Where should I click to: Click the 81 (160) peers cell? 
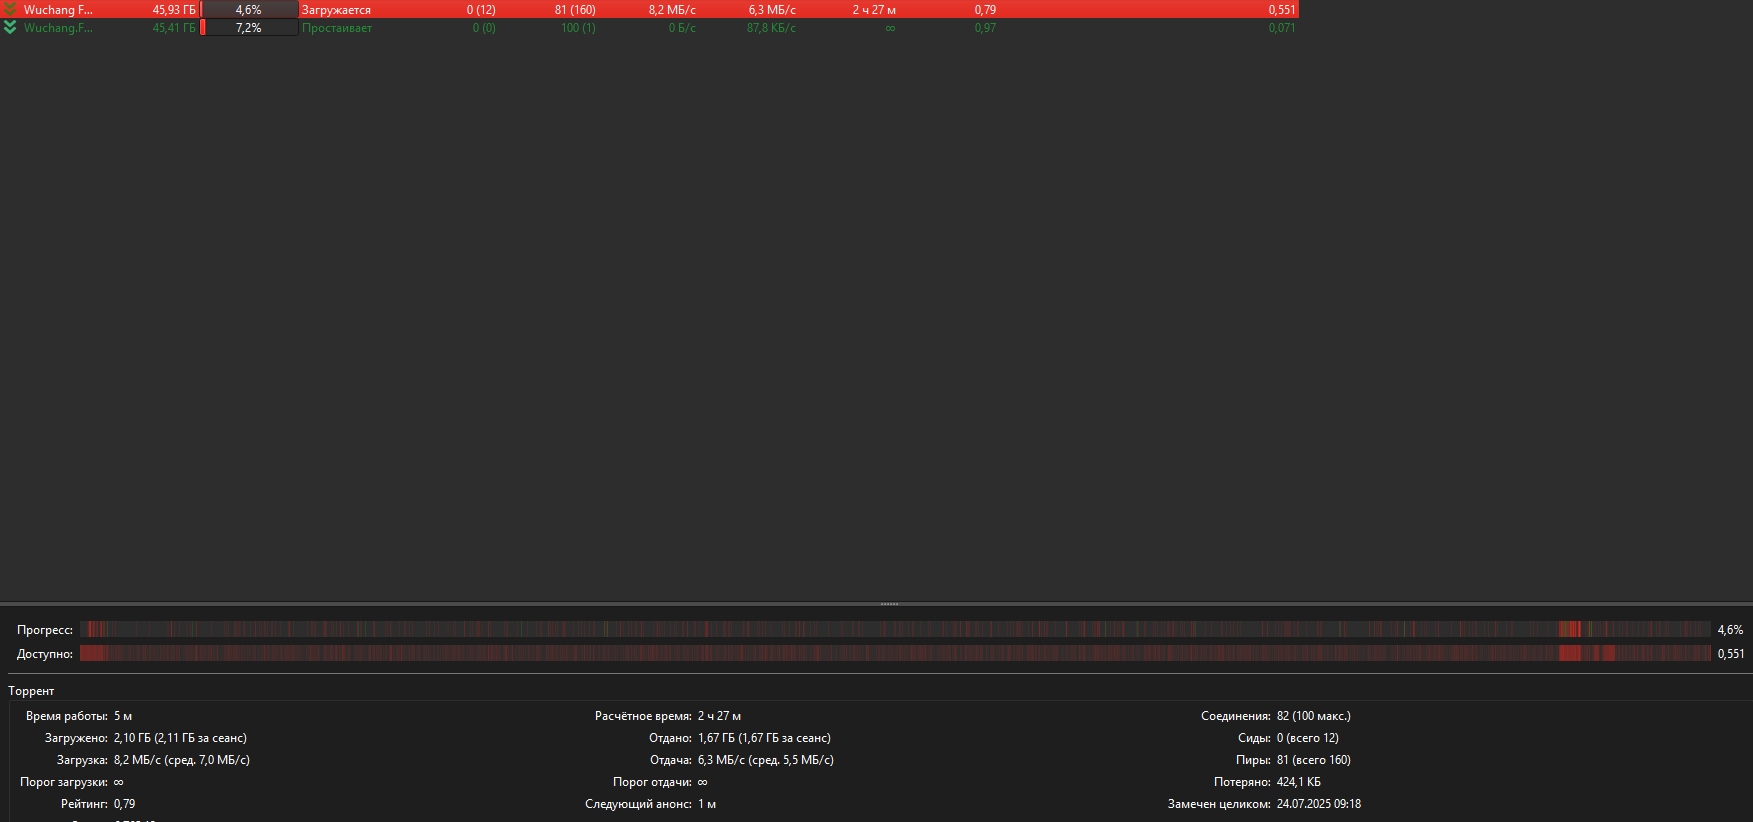tap(575, 9)
